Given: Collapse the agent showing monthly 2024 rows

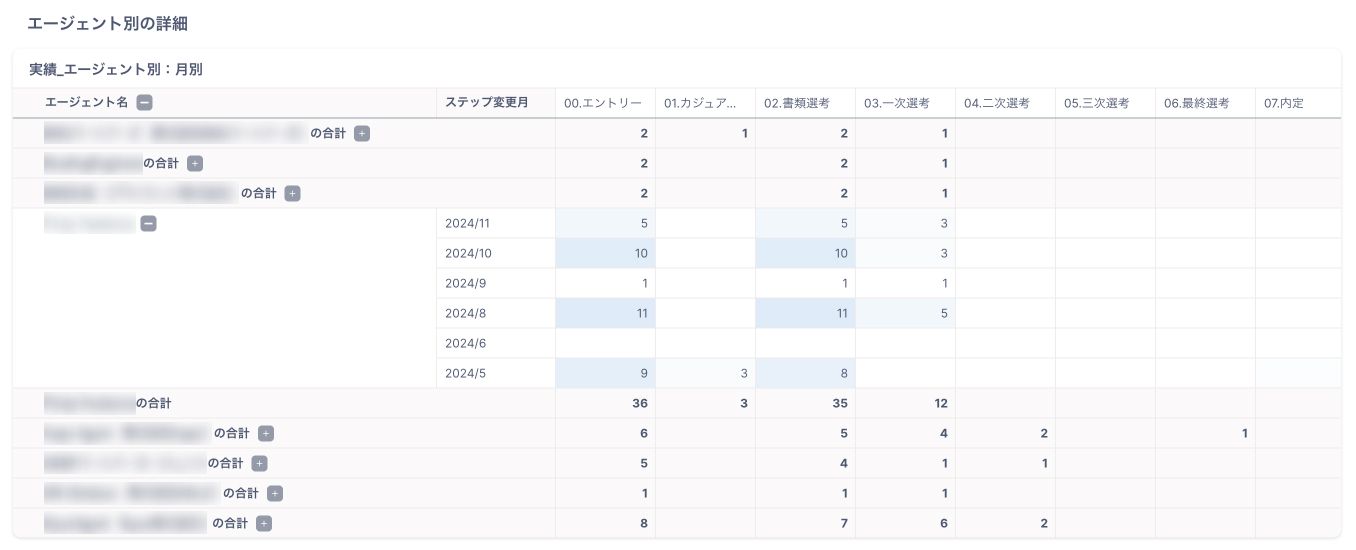Looking at the screenshot, I should tap(148, 224).
